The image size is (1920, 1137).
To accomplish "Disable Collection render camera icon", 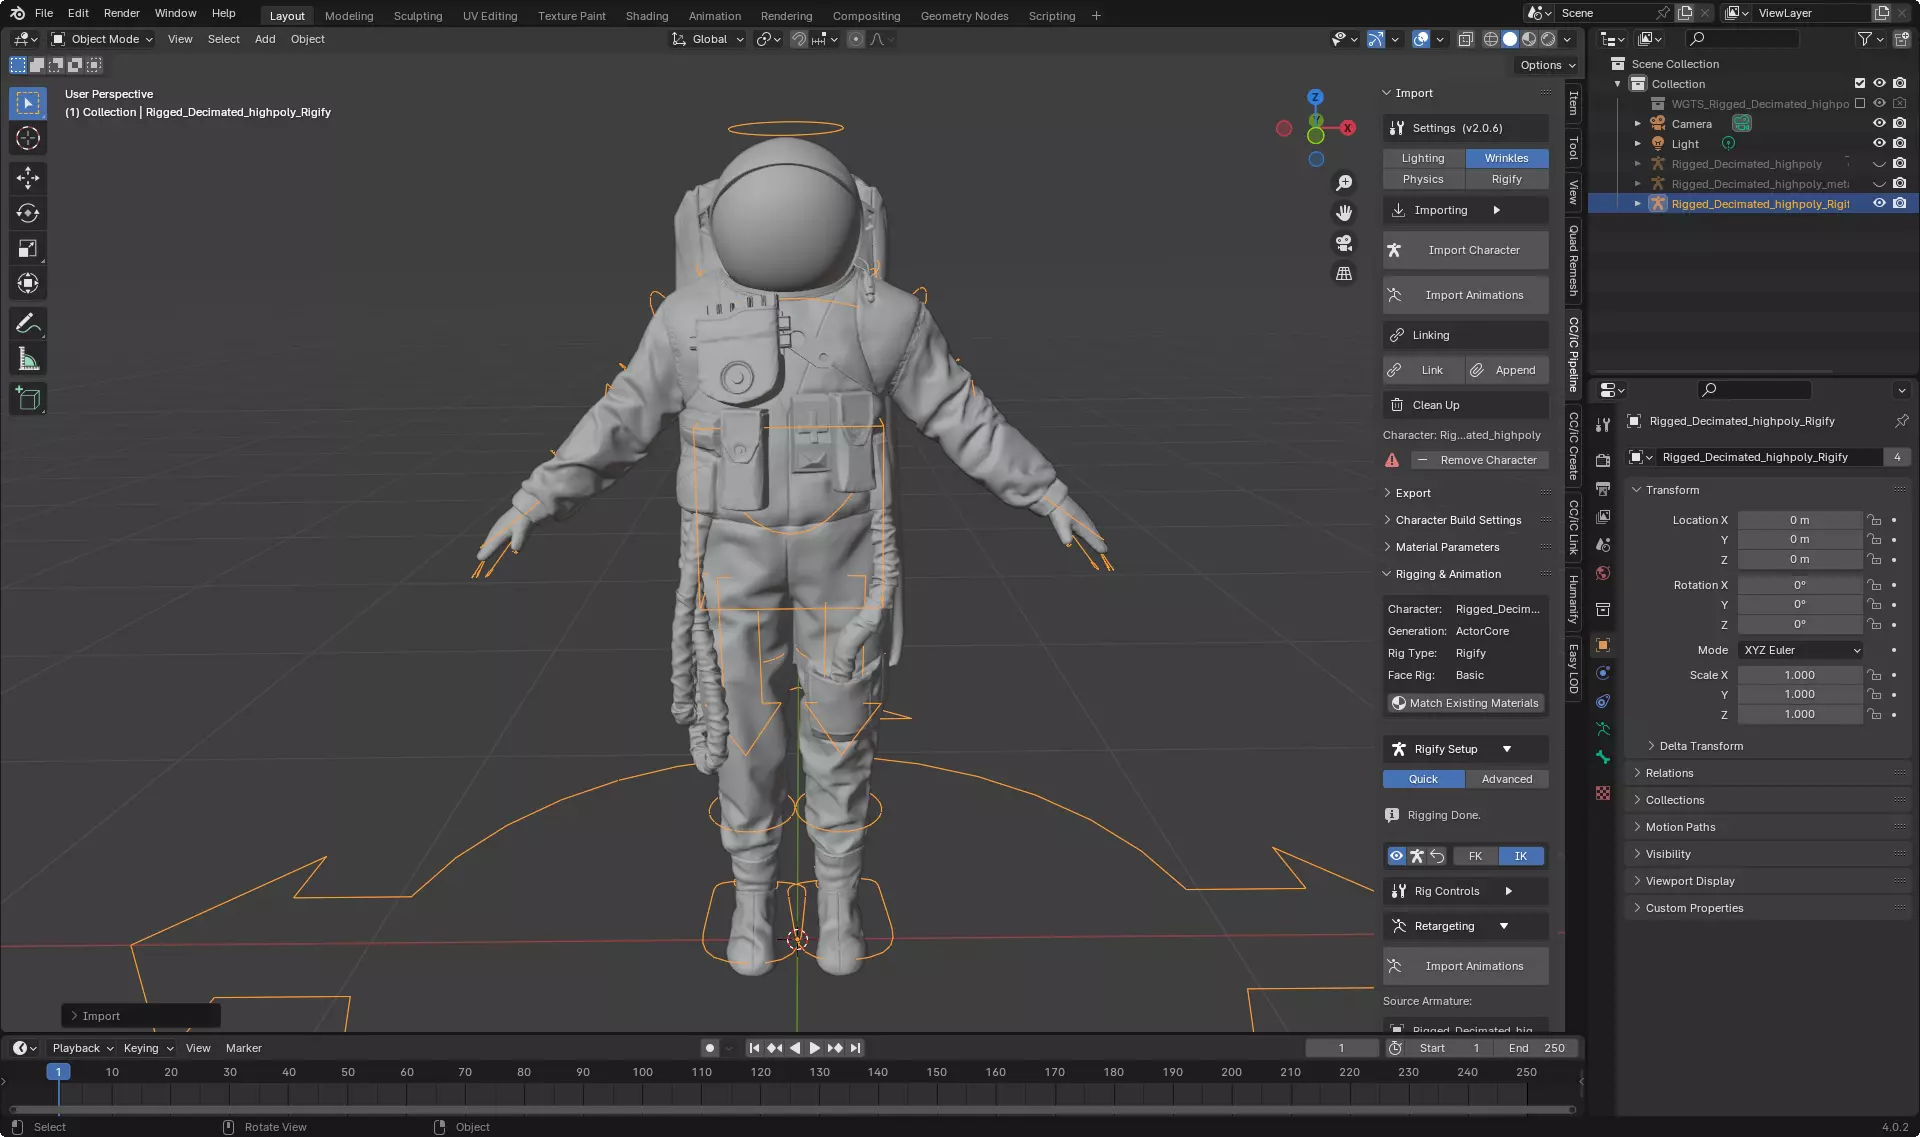I will [x=1900, y=84].
